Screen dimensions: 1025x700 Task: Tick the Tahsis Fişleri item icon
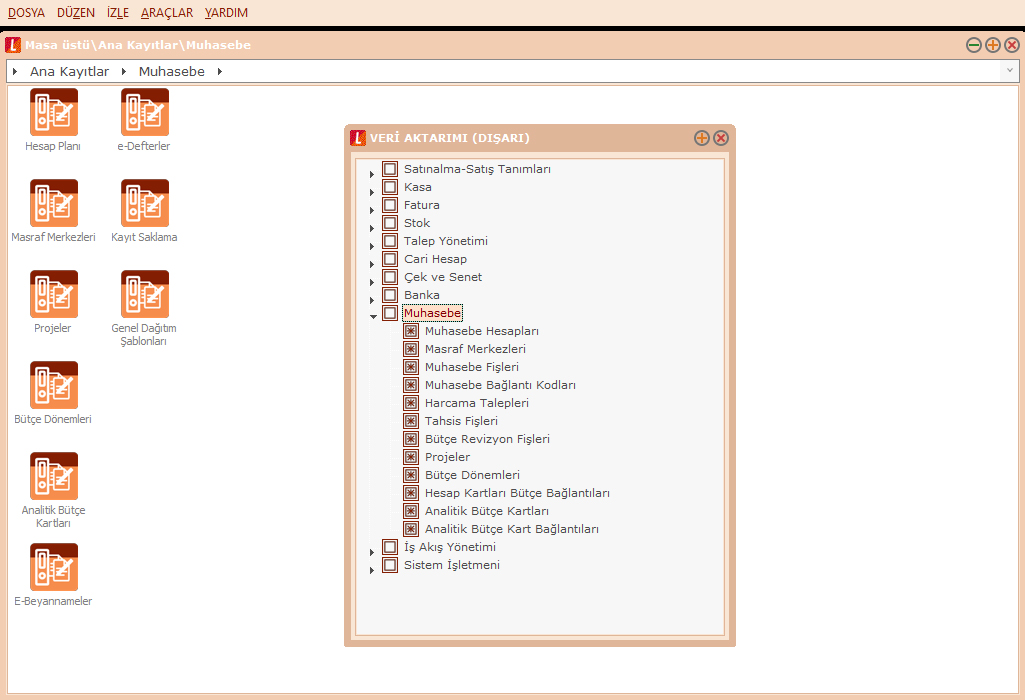[x=411, y=421]
